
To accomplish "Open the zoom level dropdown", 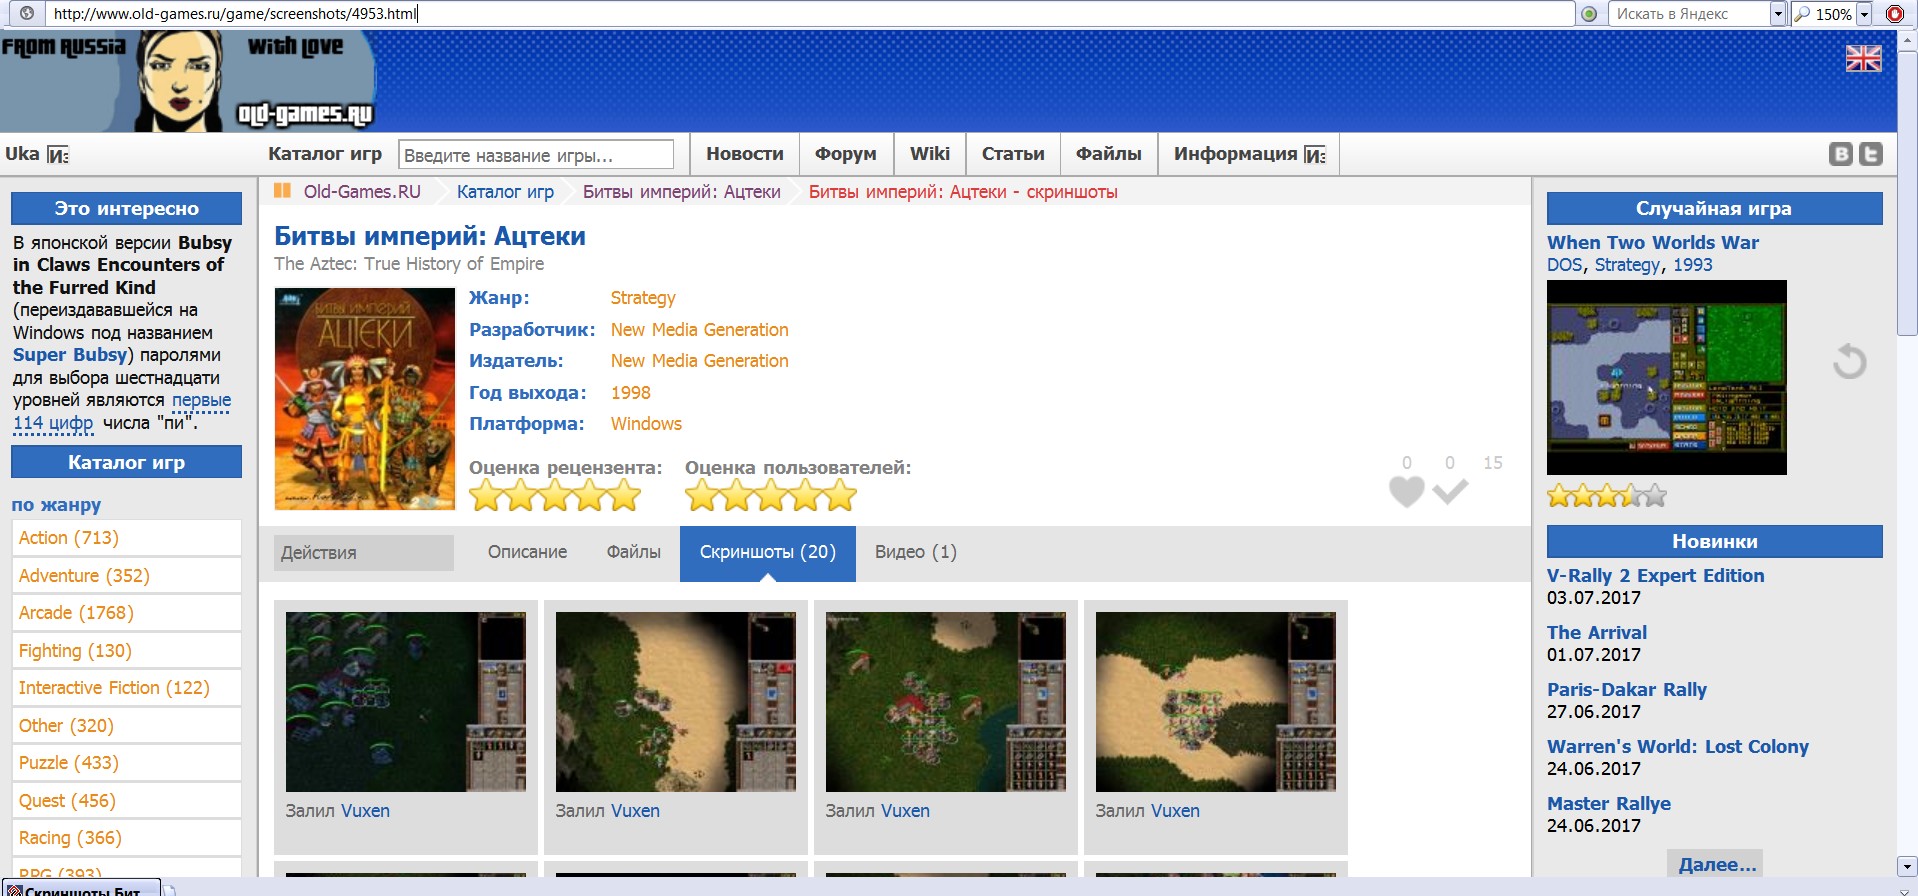I will (x=1864, y=14).
